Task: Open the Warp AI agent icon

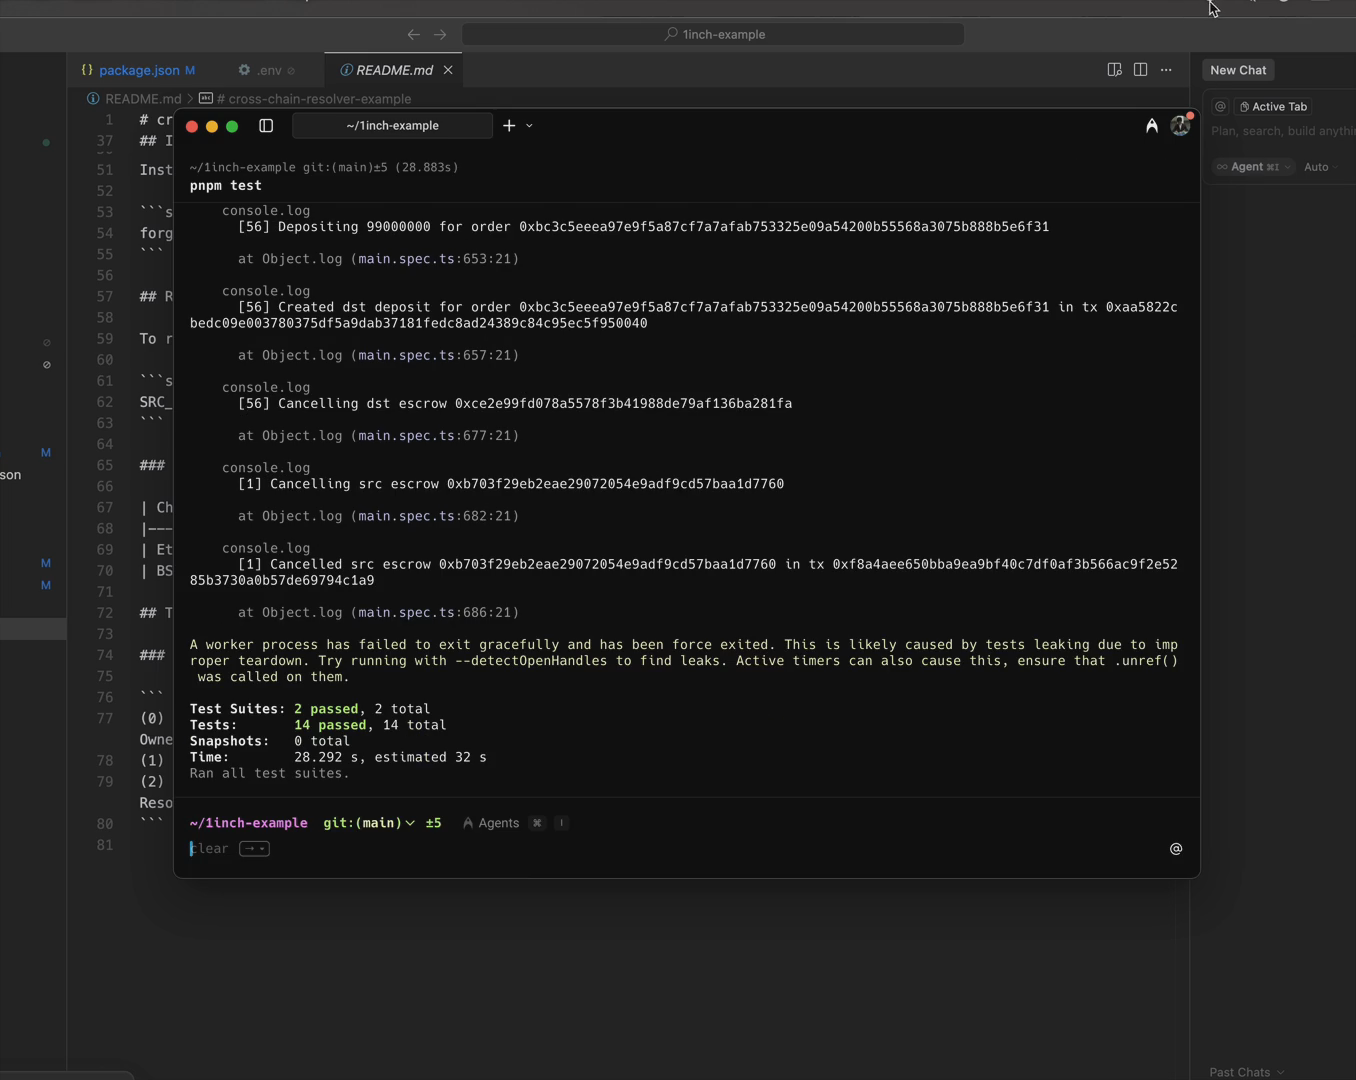Action: point(1152,126)
